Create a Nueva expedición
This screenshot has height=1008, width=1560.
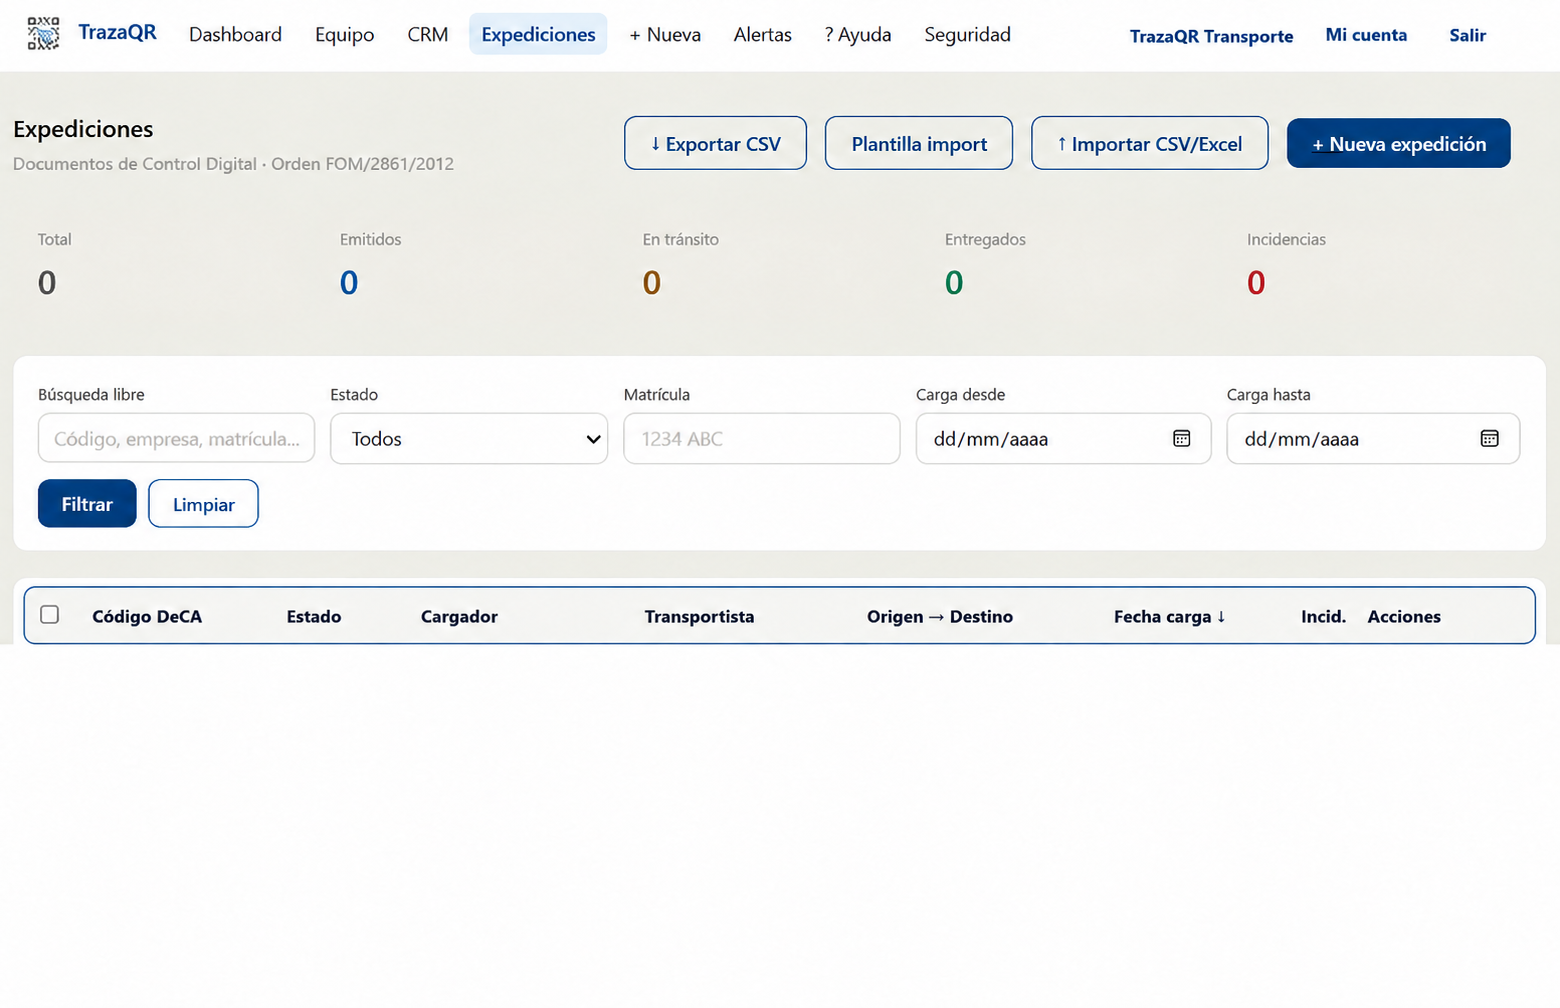tap(1398, 143)
